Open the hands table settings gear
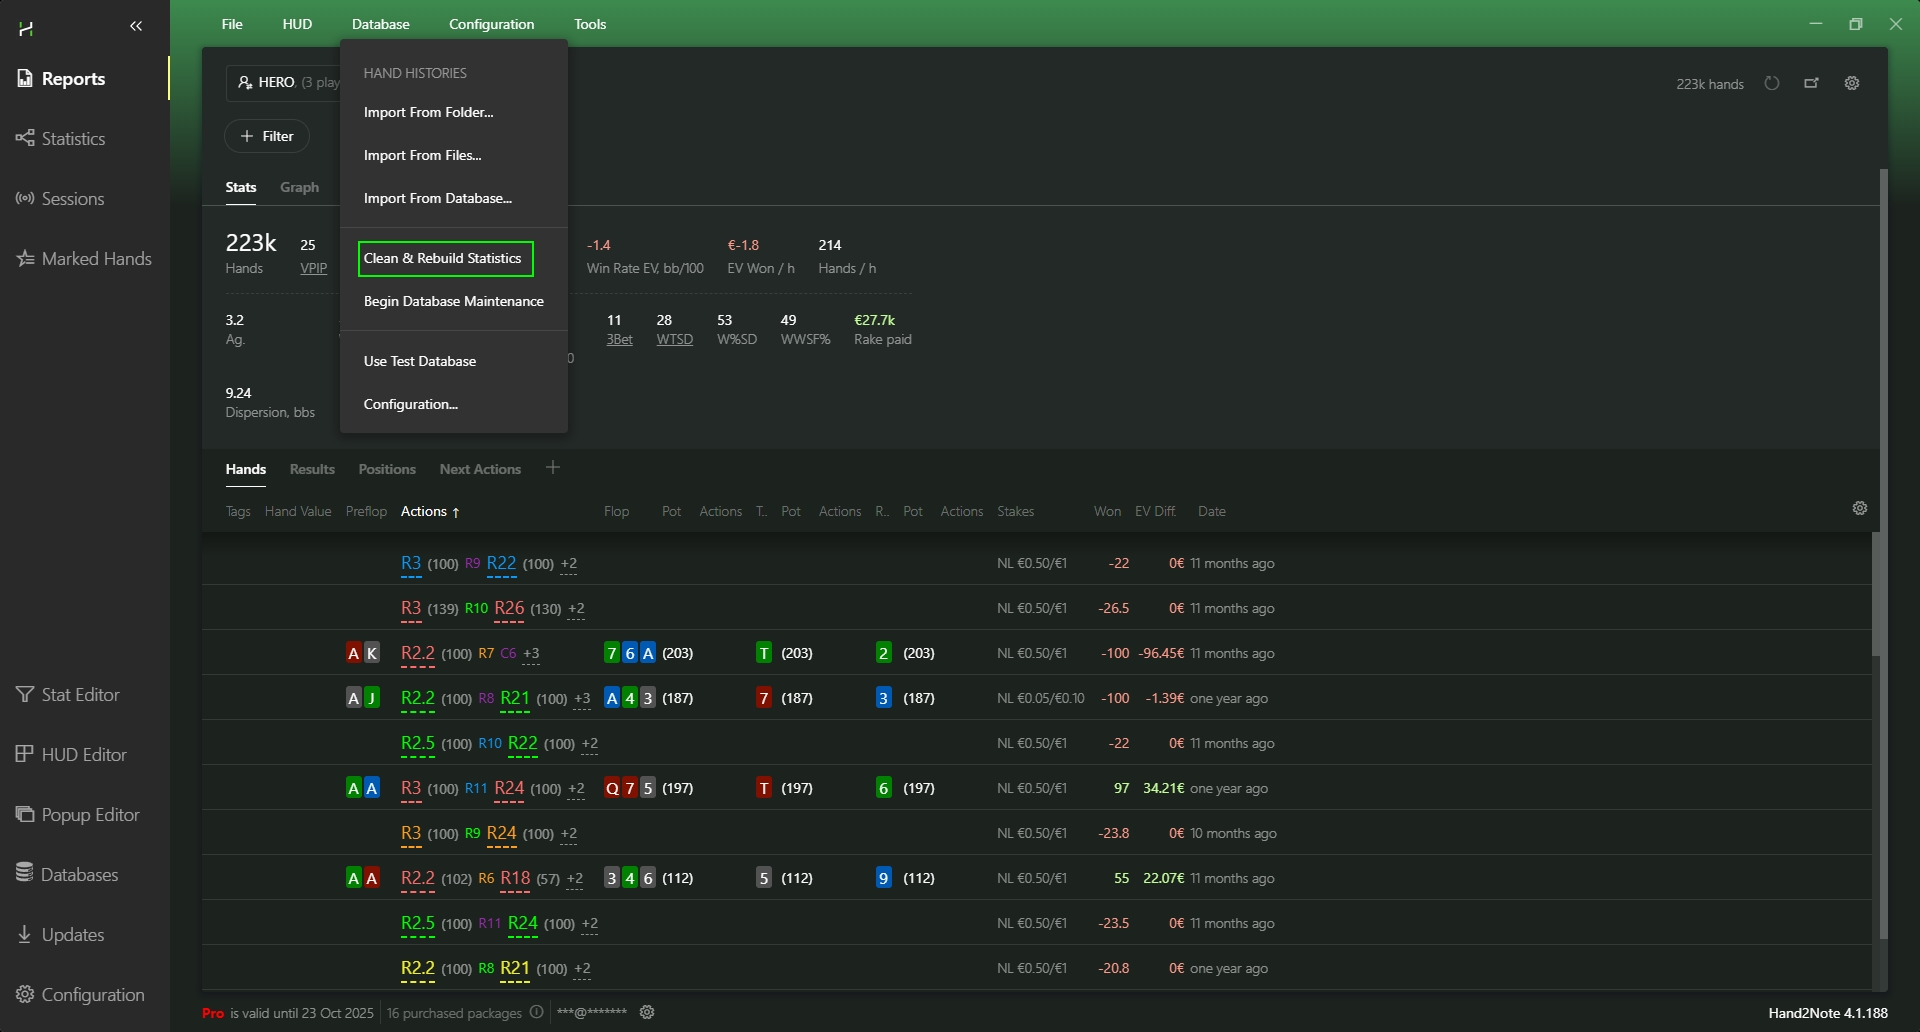 click(x=1860, y=508)
